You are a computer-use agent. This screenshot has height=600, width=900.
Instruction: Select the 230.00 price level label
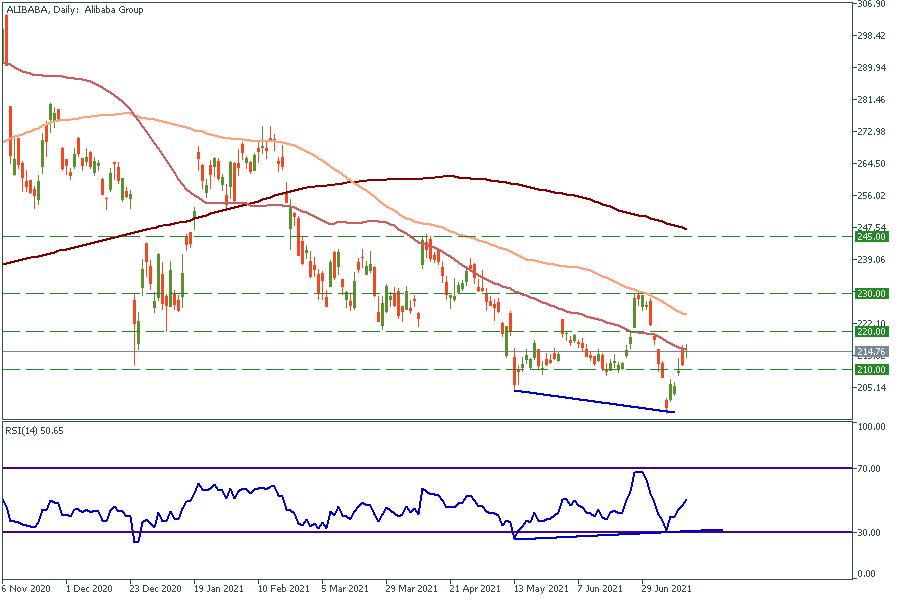(872, 293)
